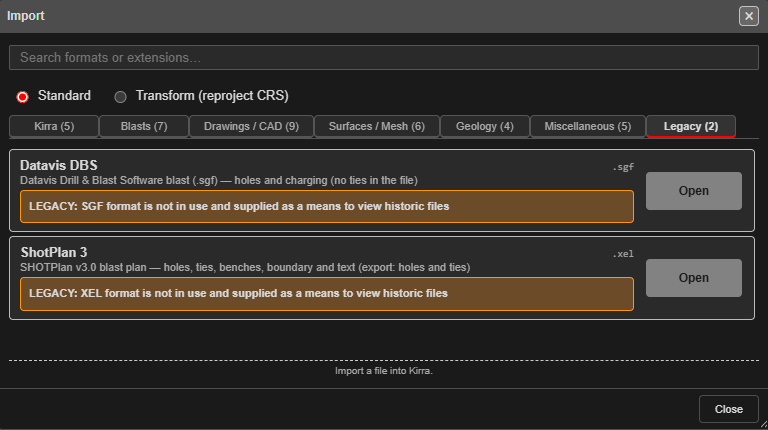Switch to the Blasts (7) tab
Screen dimensions: 768x430
[x=144, y=126]
